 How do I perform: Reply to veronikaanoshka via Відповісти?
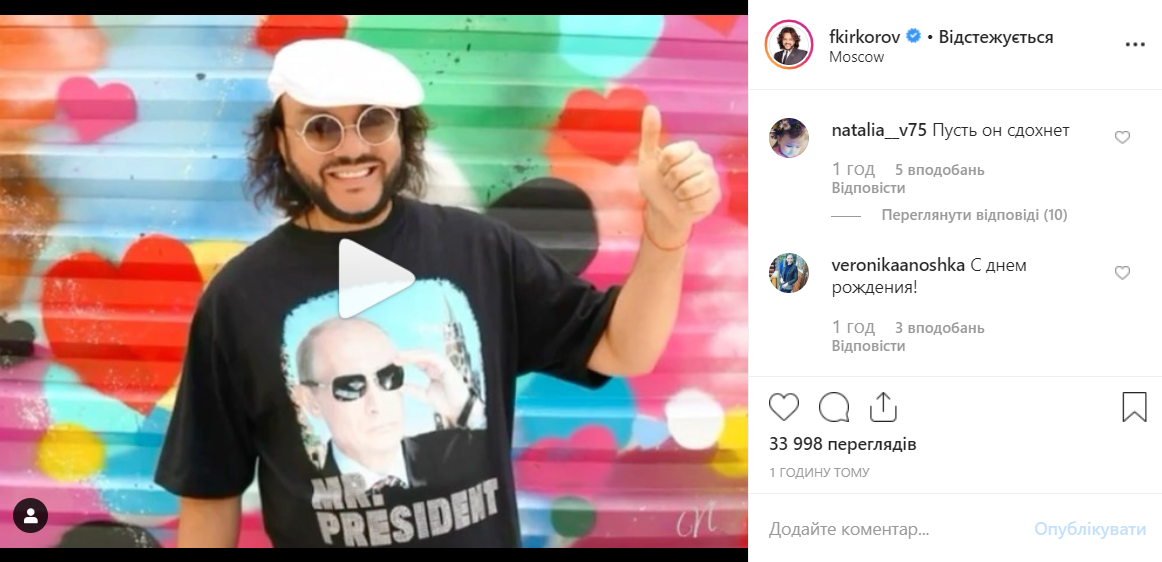(868, 346)
